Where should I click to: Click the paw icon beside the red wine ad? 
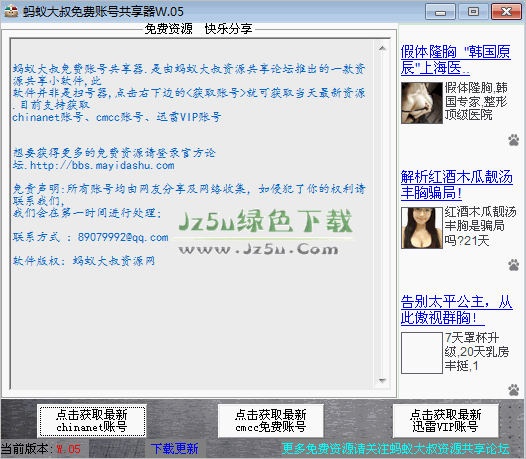[514, 265]
